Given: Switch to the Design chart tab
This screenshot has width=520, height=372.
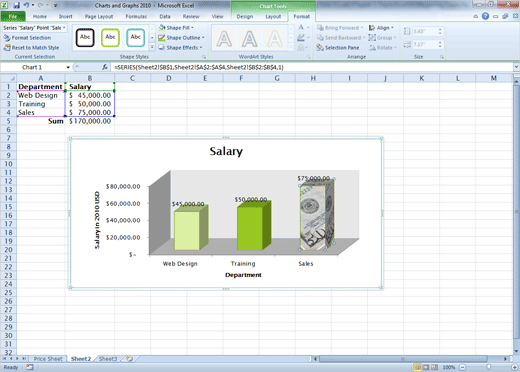Looking at the screenshot, I should (x=245, y=16).
